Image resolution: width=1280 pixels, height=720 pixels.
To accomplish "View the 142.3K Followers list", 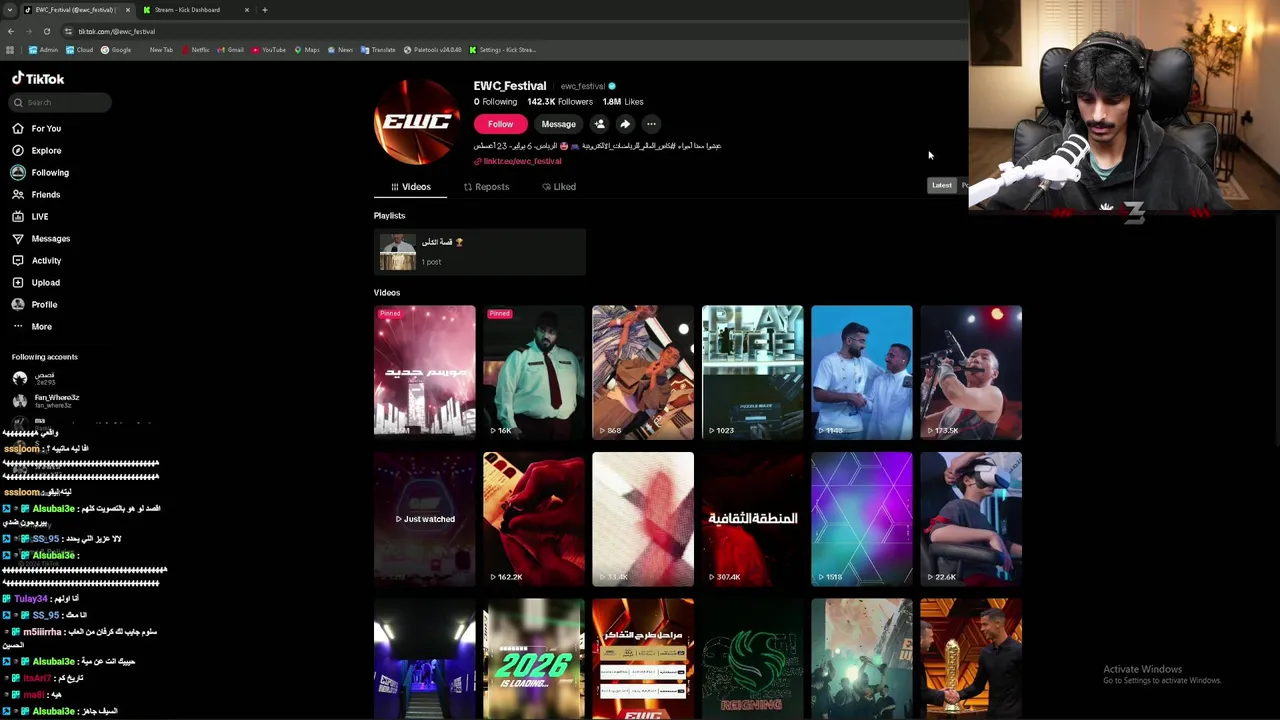I will pyautogui.click(x=560, y=102).
